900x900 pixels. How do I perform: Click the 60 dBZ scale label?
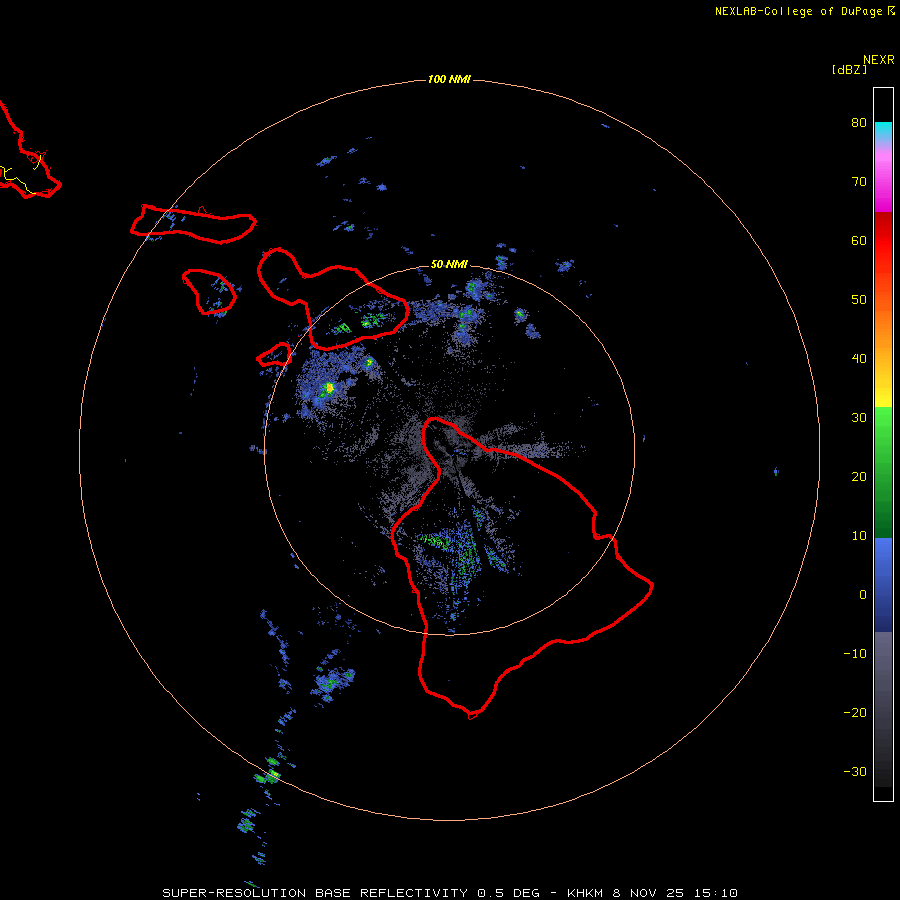(x=859, y=241)
